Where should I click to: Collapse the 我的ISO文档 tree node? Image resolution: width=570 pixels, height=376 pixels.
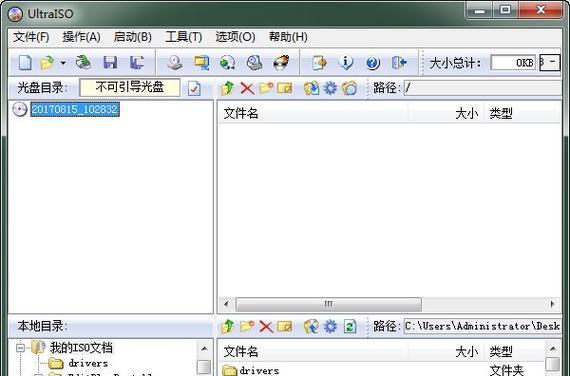(21, 348)
